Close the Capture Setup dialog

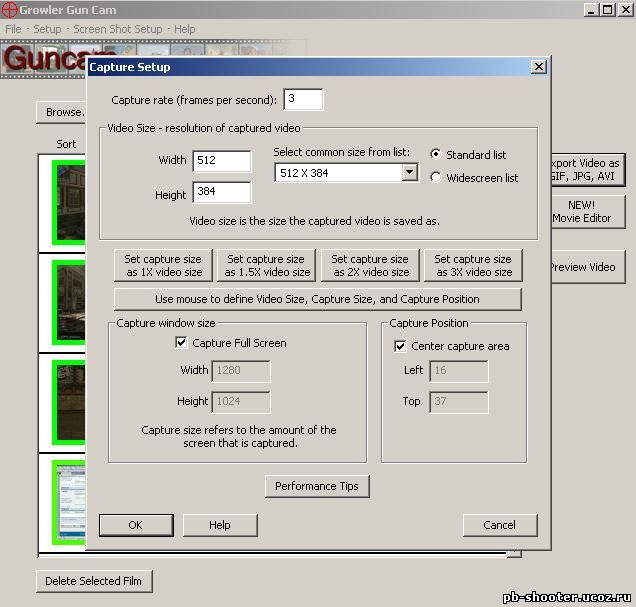point(539,66)
